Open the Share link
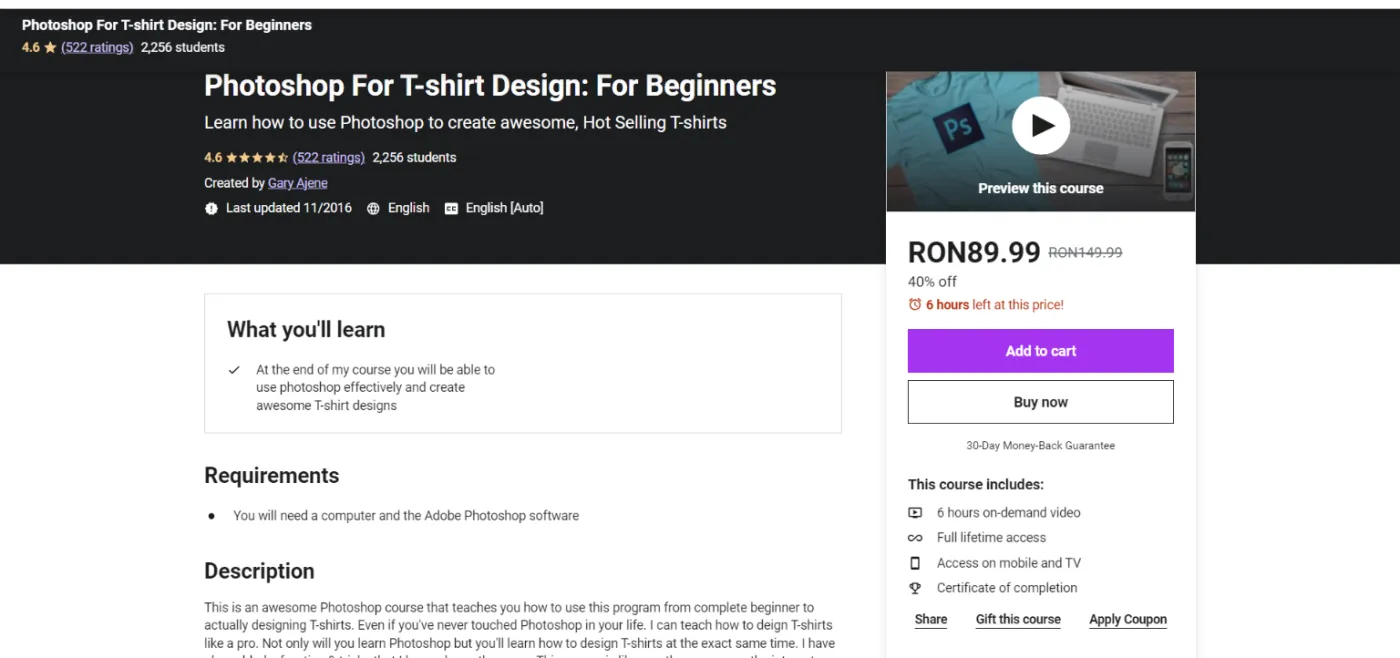The image size is (1400, 658). pyautogui.click(x=930, y=619)
